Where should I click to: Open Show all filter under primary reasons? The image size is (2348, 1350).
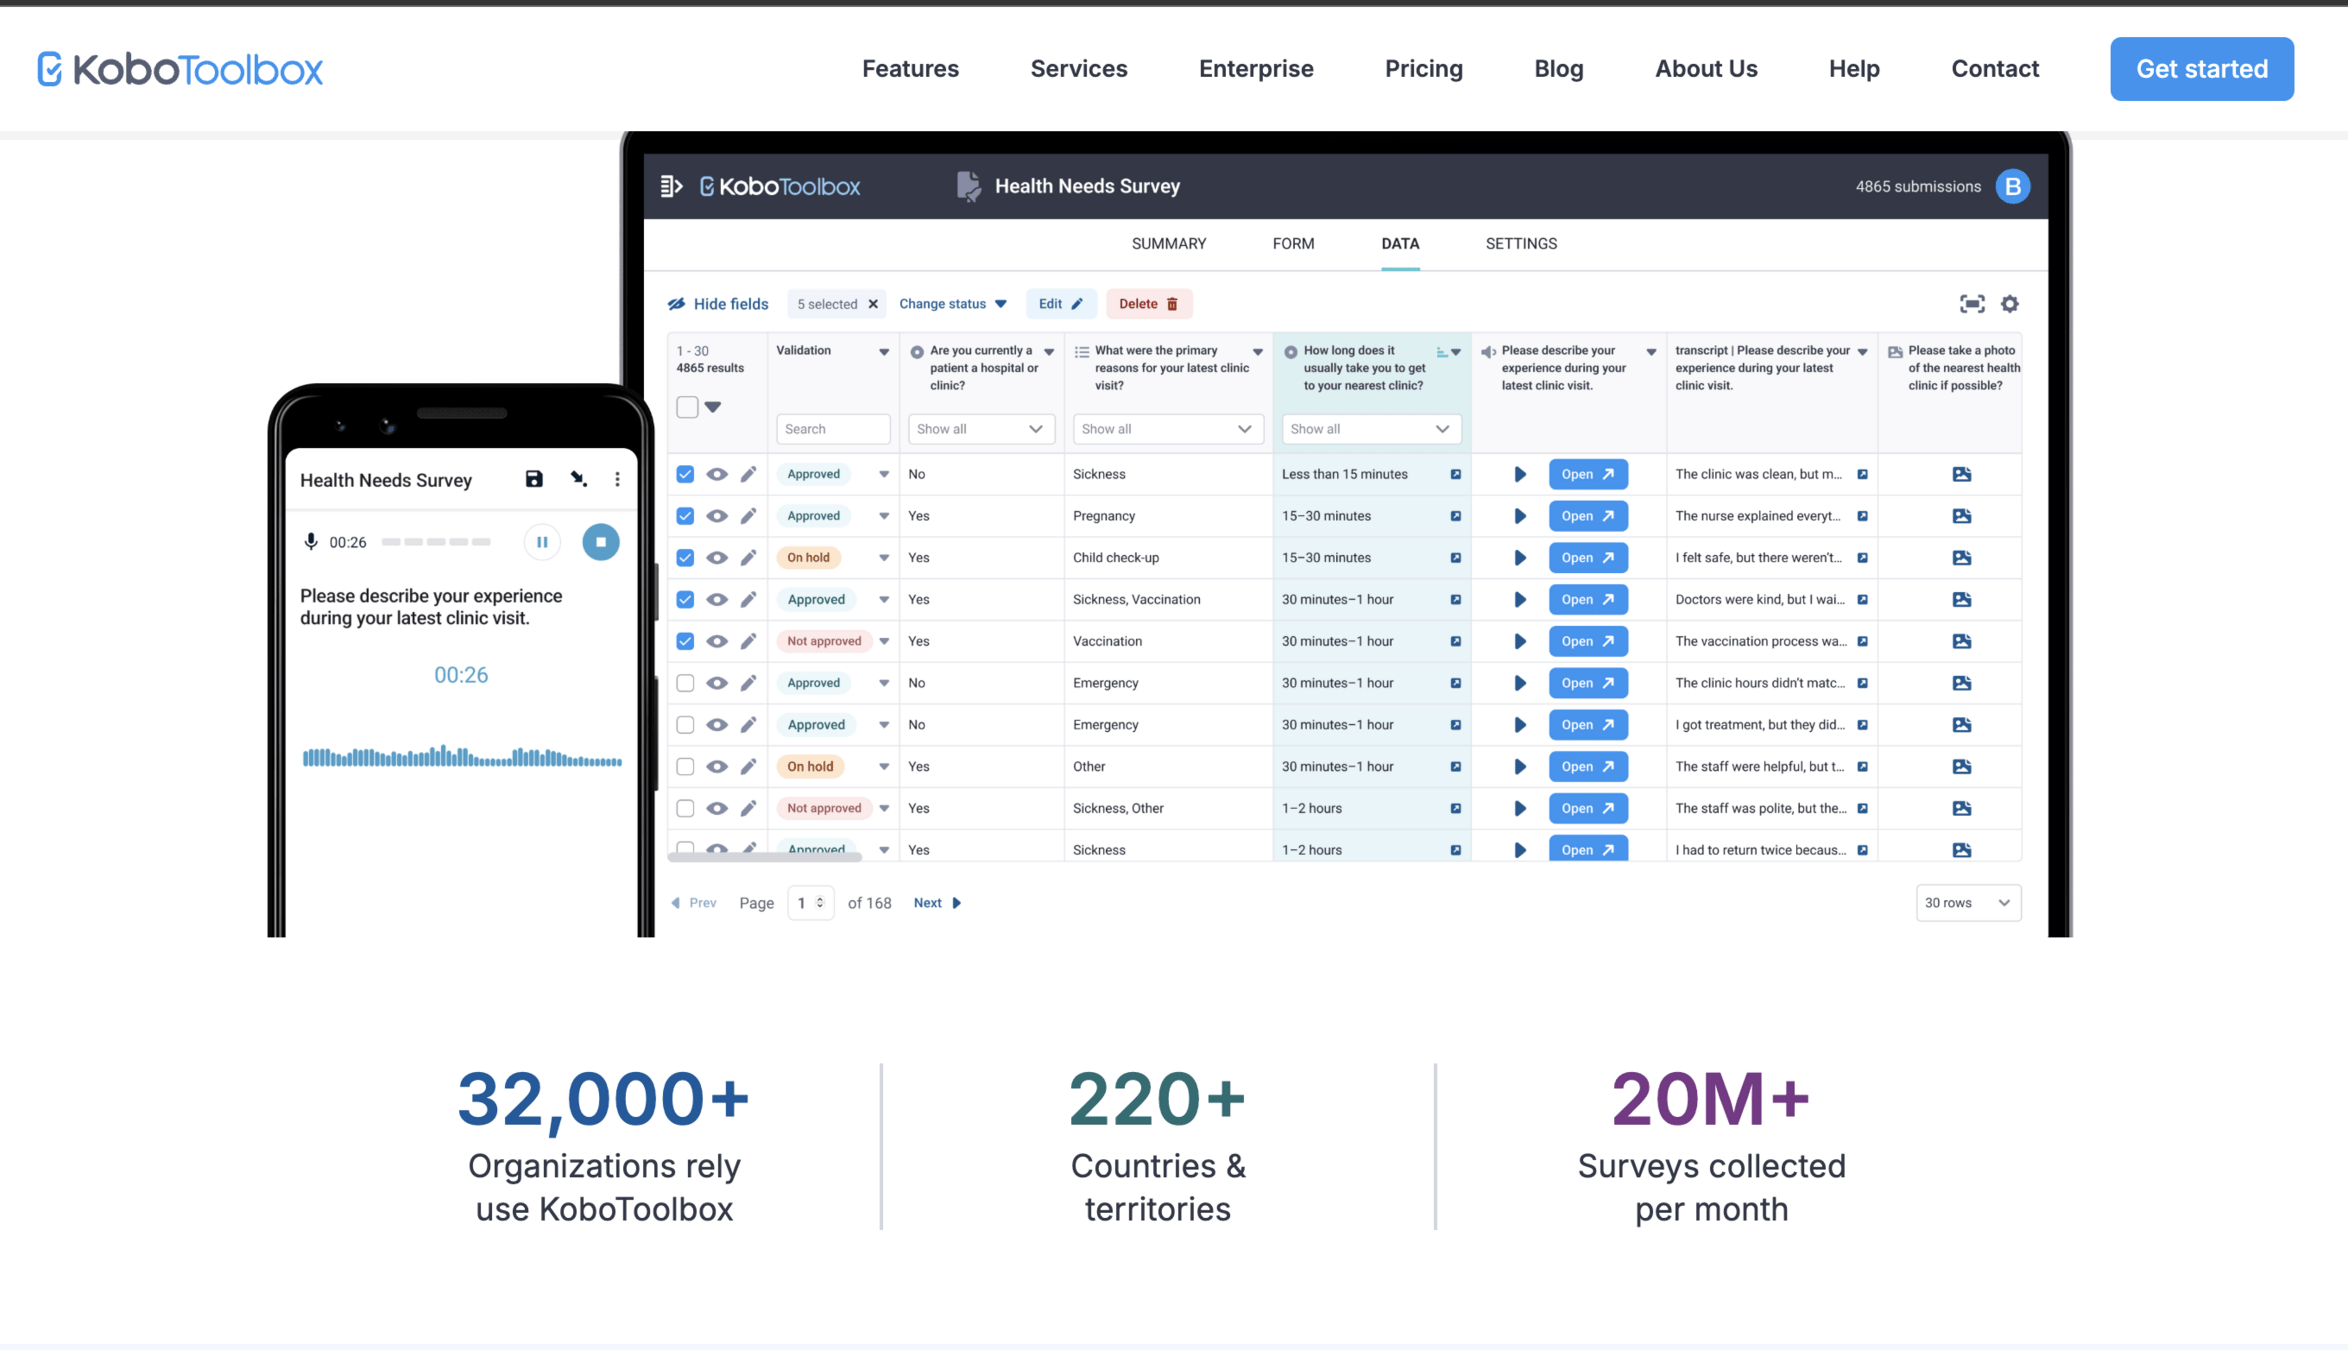coord(1166,429)
